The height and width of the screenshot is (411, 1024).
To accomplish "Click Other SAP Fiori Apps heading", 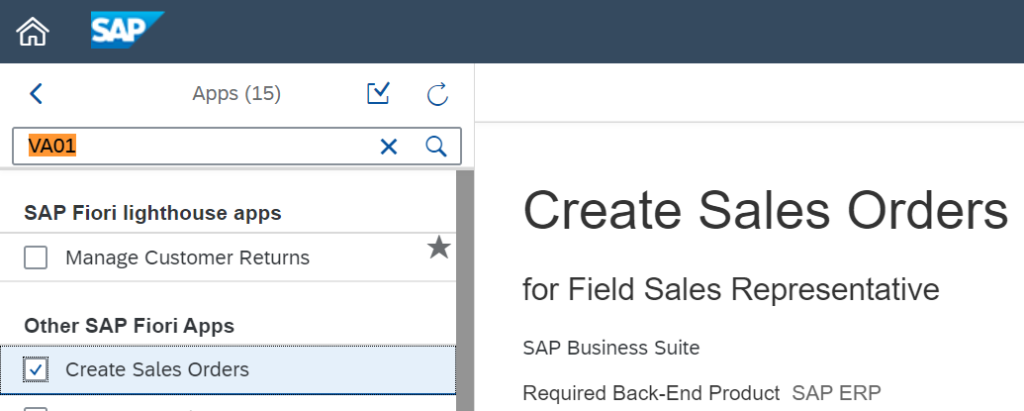I will click(129, 325).
